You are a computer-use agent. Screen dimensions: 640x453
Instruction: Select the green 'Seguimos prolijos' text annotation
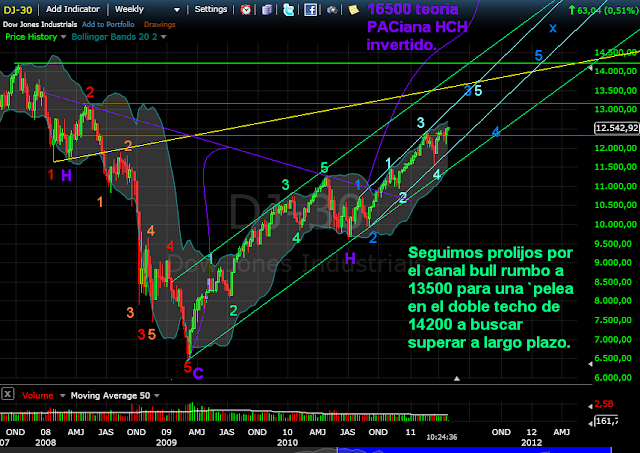tap(490, 298)
